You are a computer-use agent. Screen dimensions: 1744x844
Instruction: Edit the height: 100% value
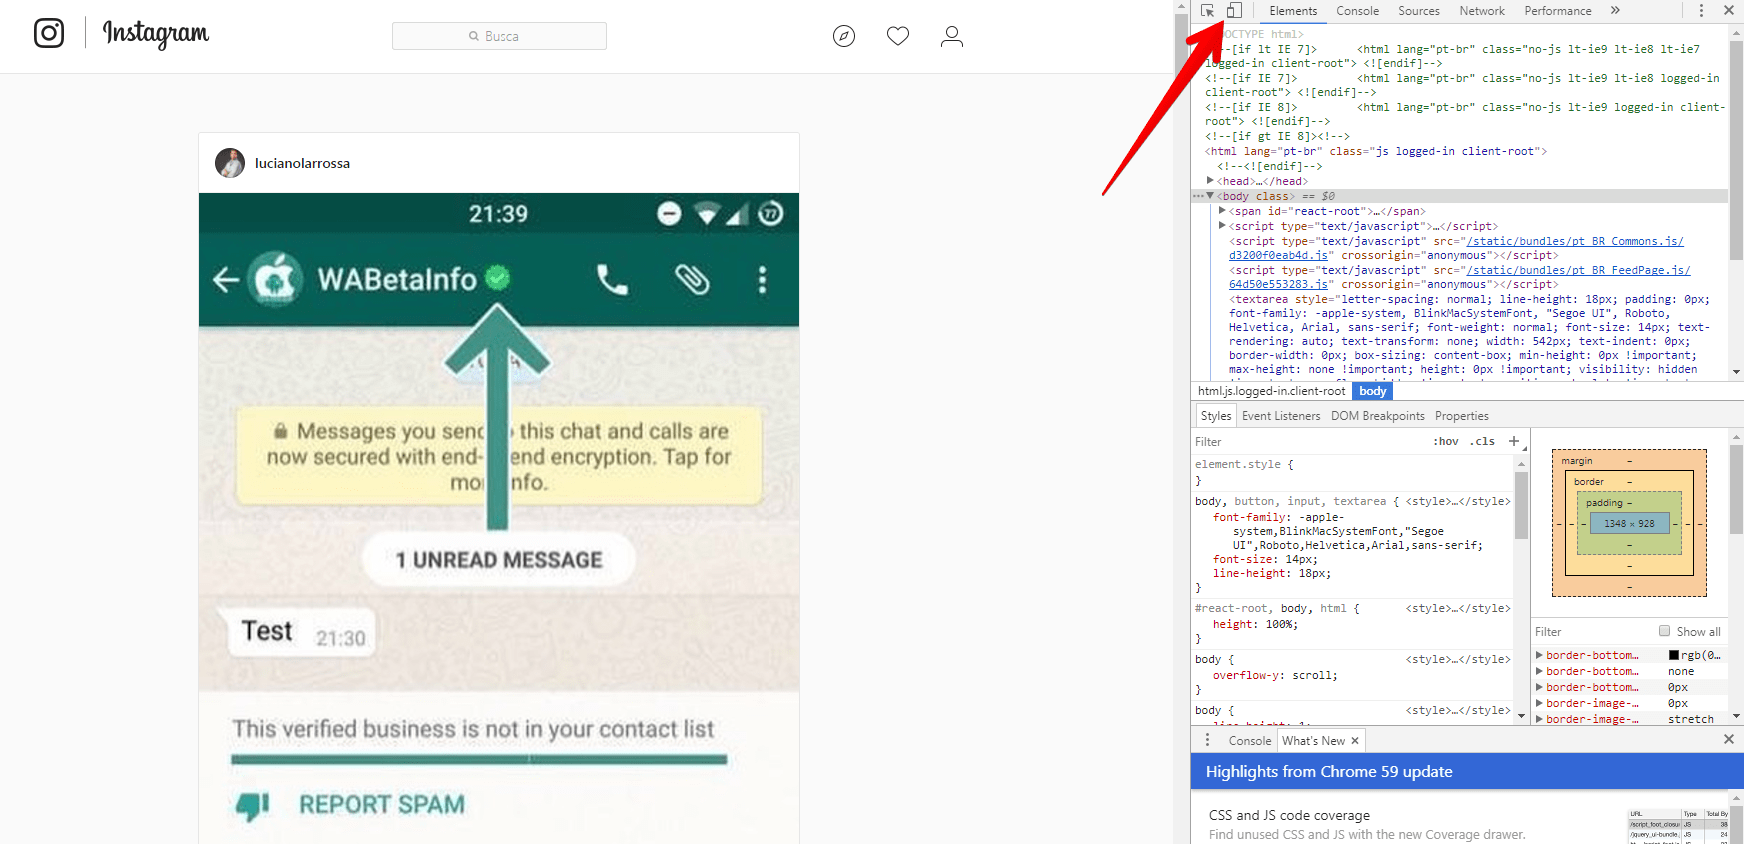[1281, 624]
